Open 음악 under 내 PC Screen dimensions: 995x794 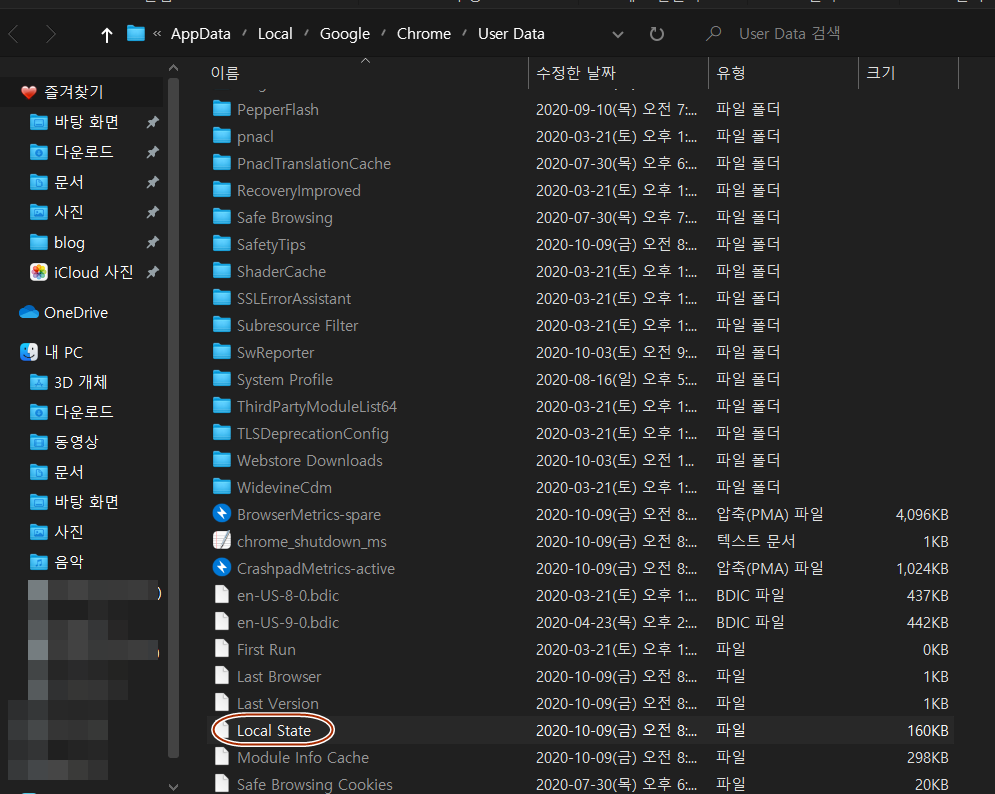pos(69,562)
